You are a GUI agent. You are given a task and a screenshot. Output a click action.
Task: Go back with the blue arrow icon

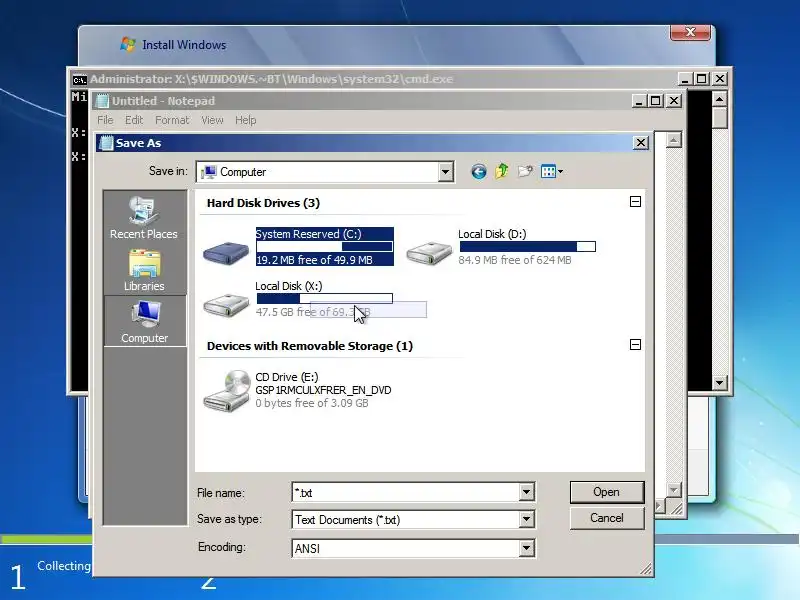pos(478,171)
